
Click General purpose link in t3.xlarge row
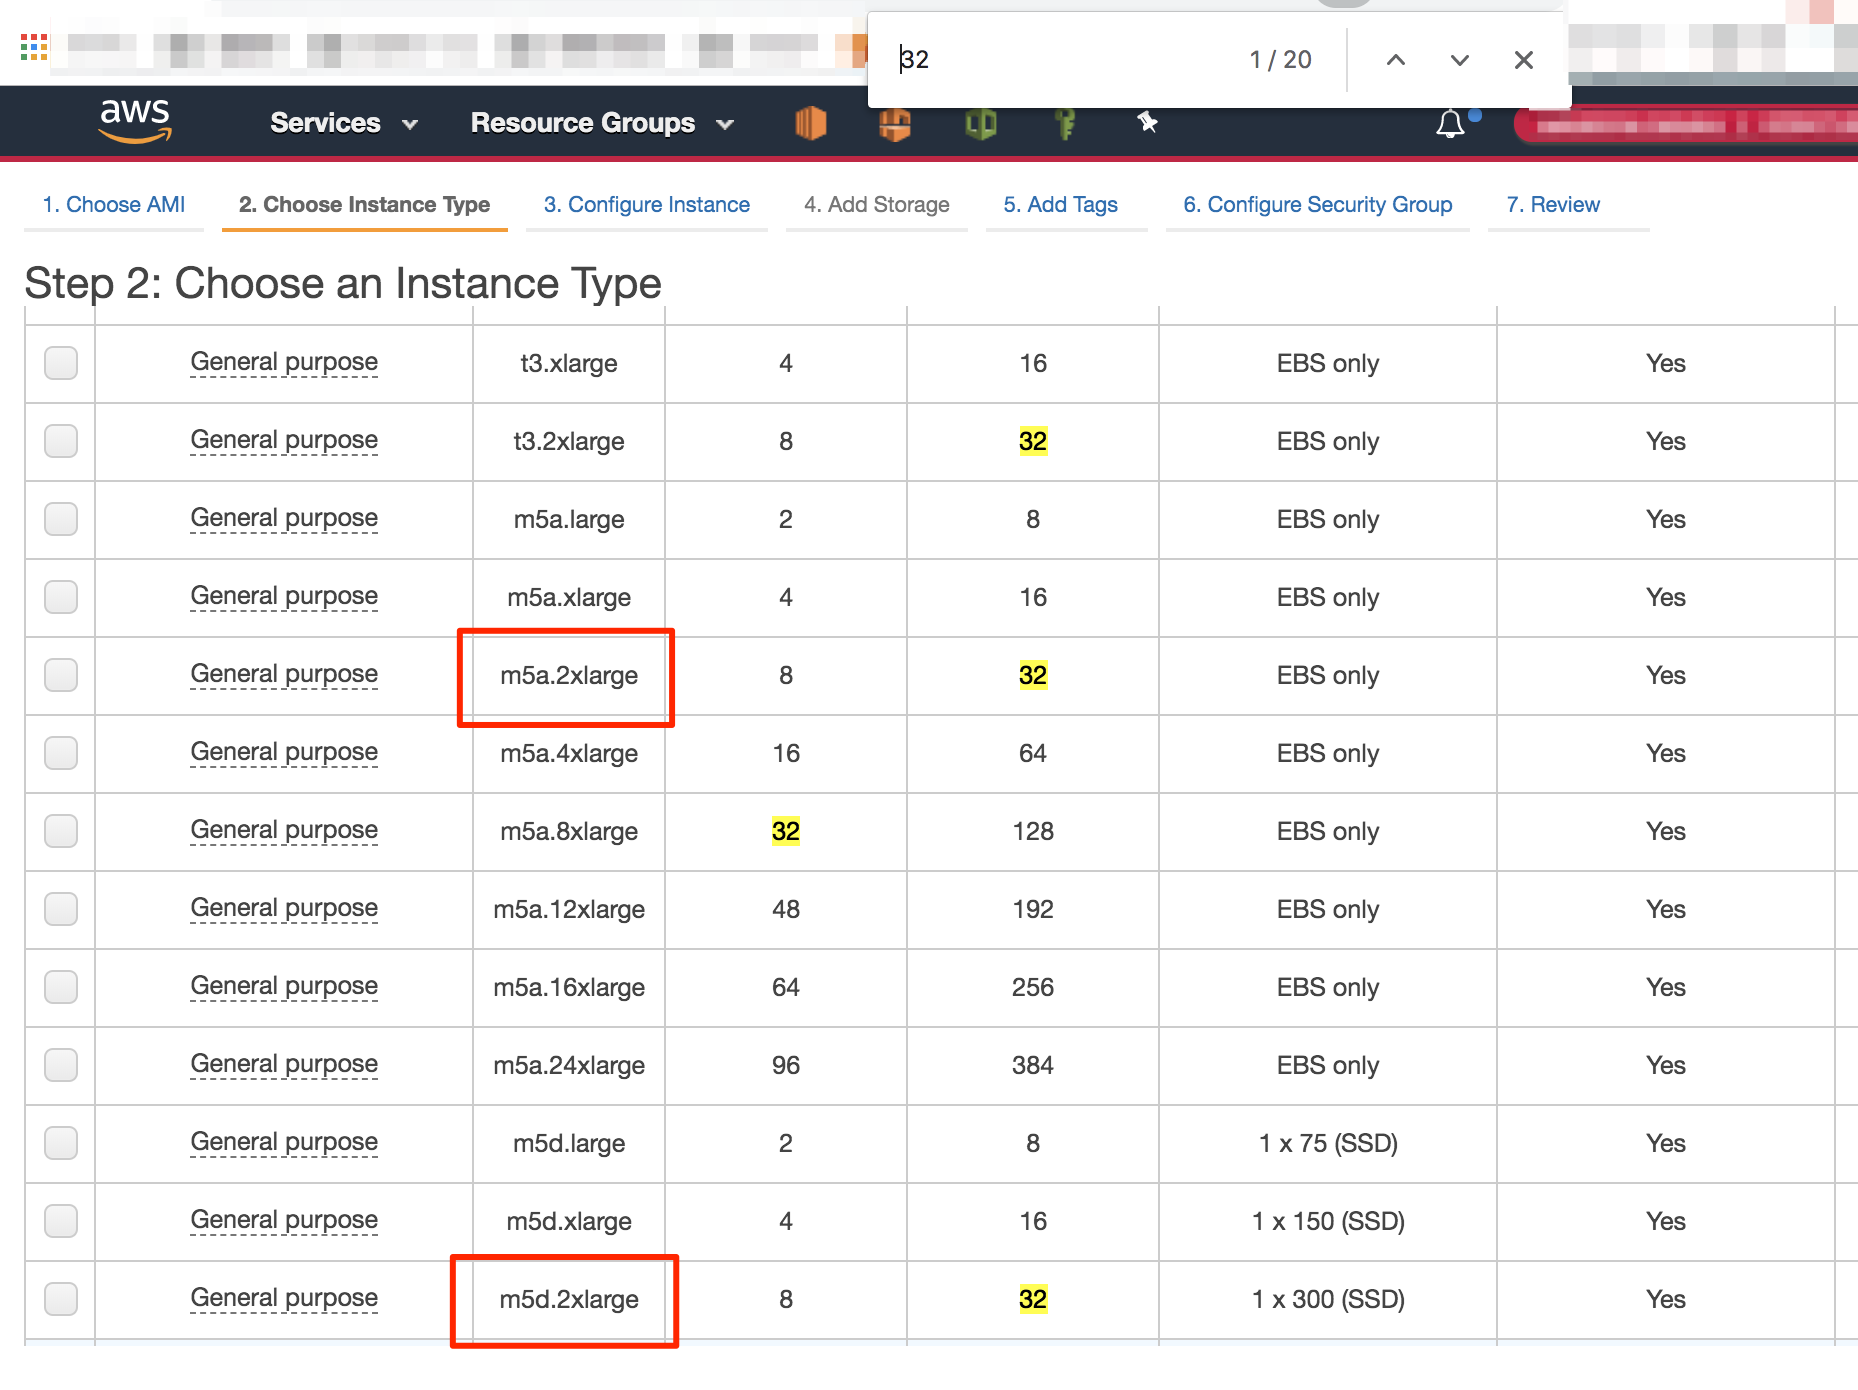(284, 363)
